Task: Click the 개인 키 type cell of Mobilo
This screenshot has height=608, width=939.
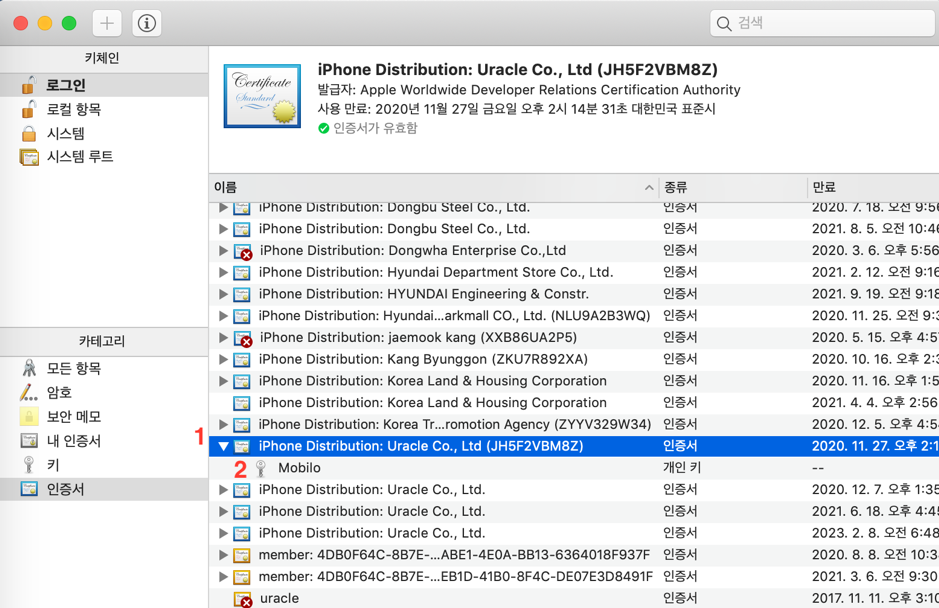Action: (x=682, y=468)
